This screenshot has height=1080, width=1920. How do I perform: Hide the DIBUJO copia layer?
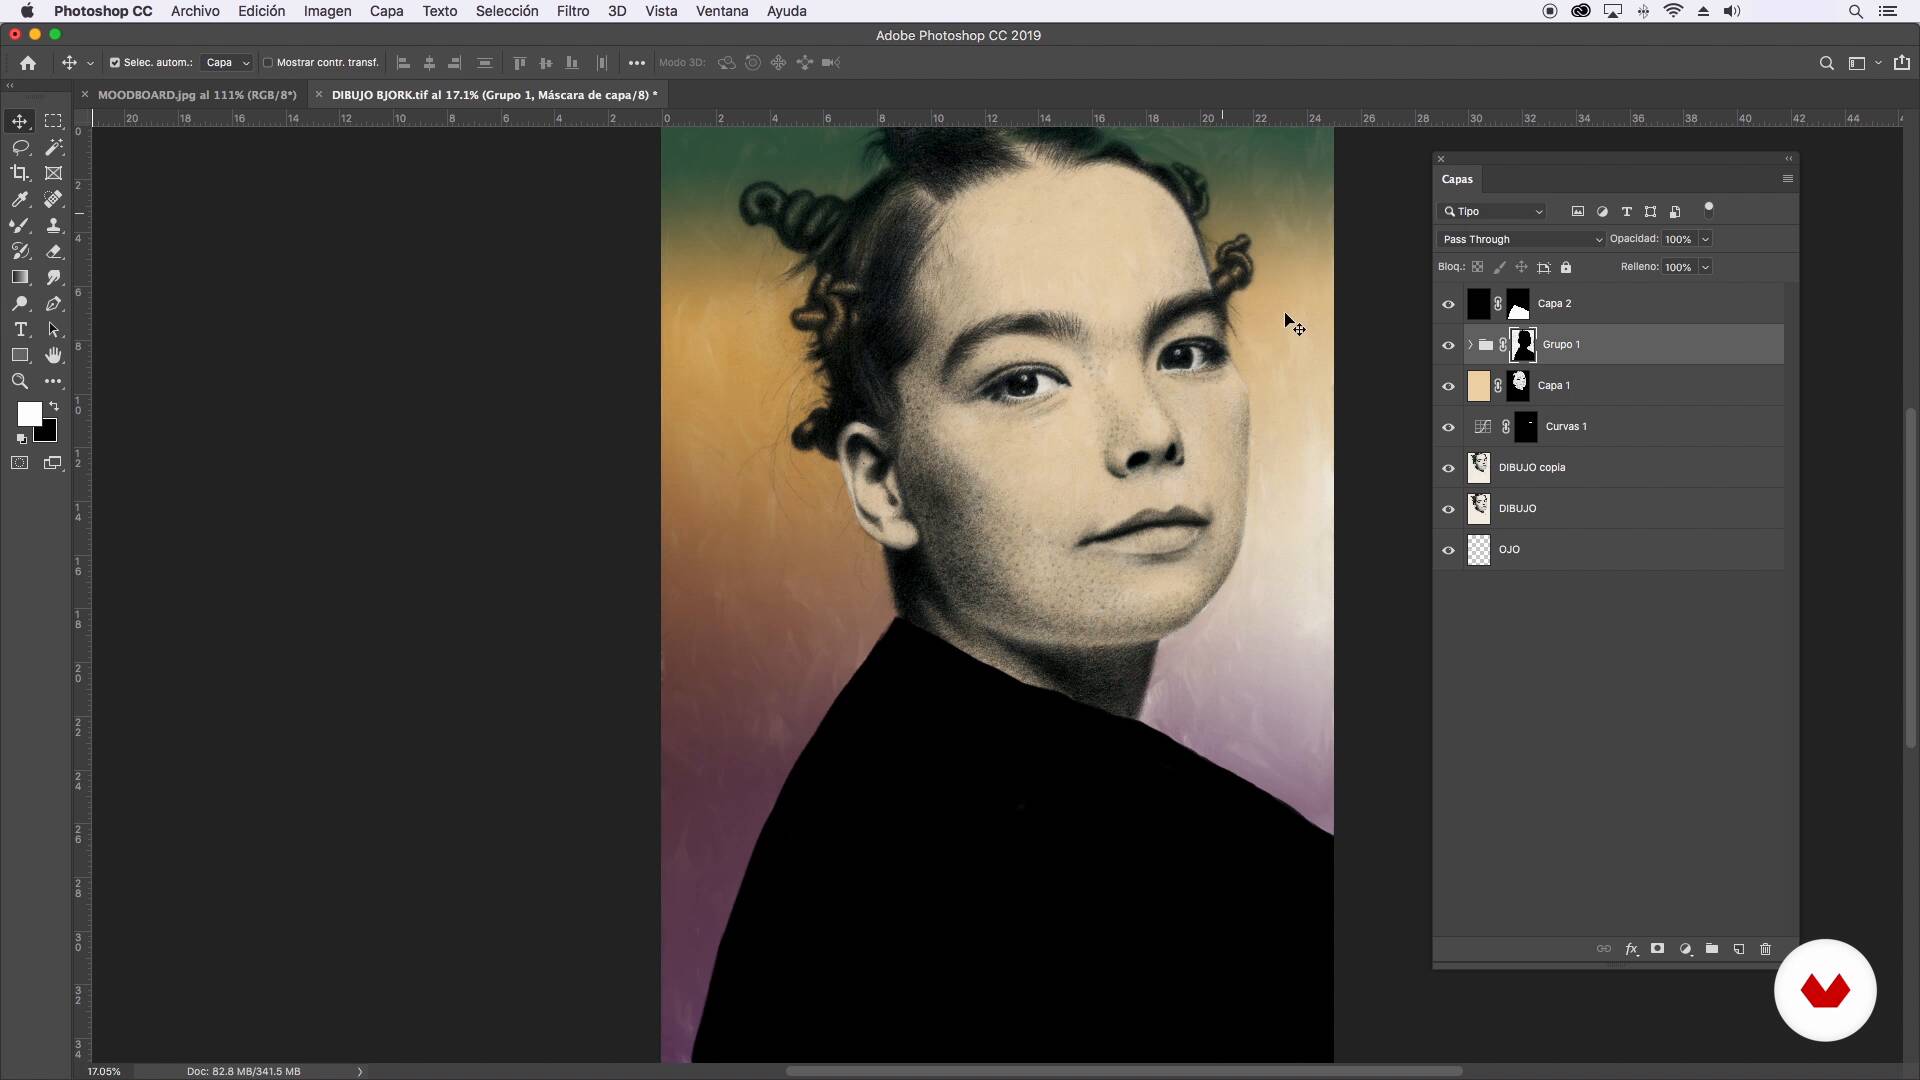(1448, 468)
